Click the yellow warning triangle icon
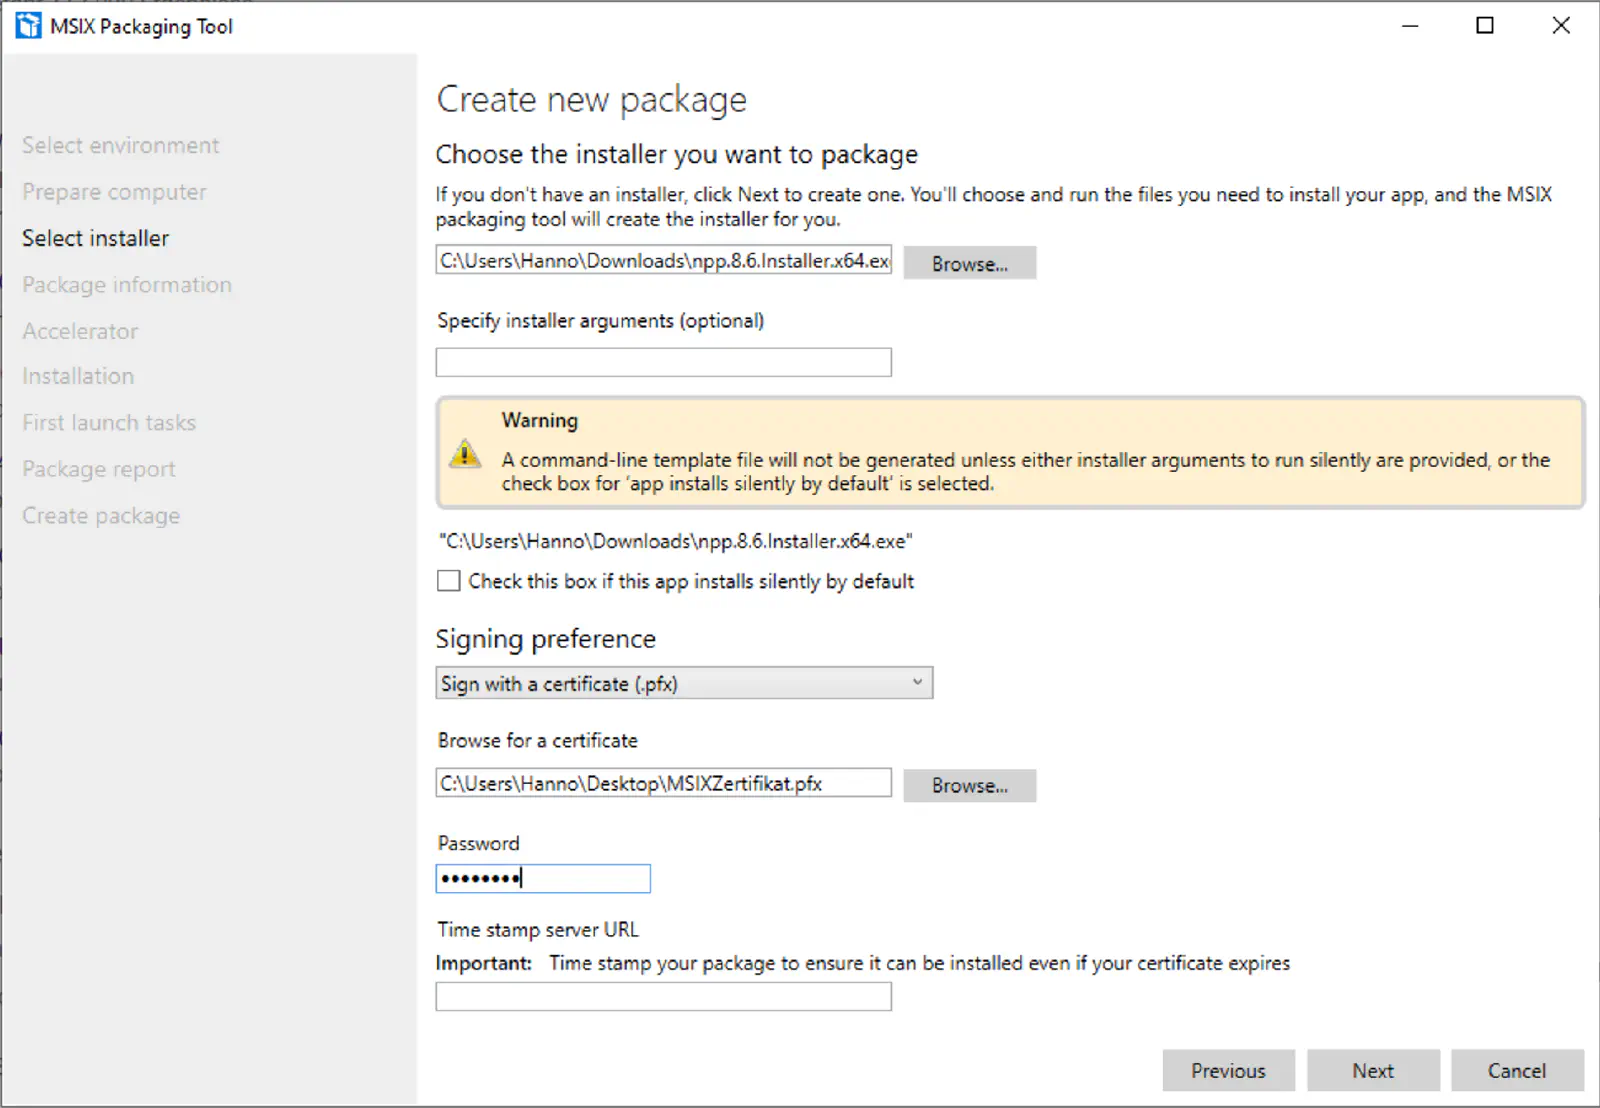 (464, 453)
